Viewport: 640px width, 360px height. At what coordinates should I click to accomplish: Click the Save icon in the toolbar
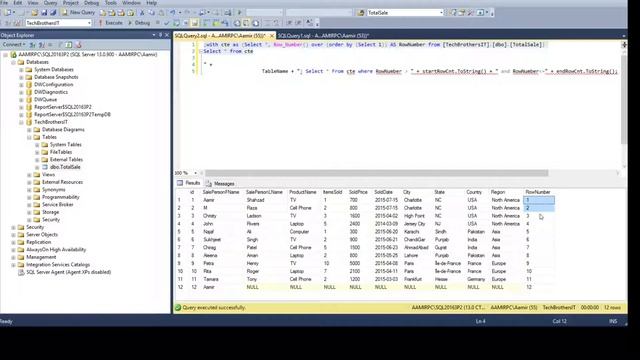(x=44, y=13)
